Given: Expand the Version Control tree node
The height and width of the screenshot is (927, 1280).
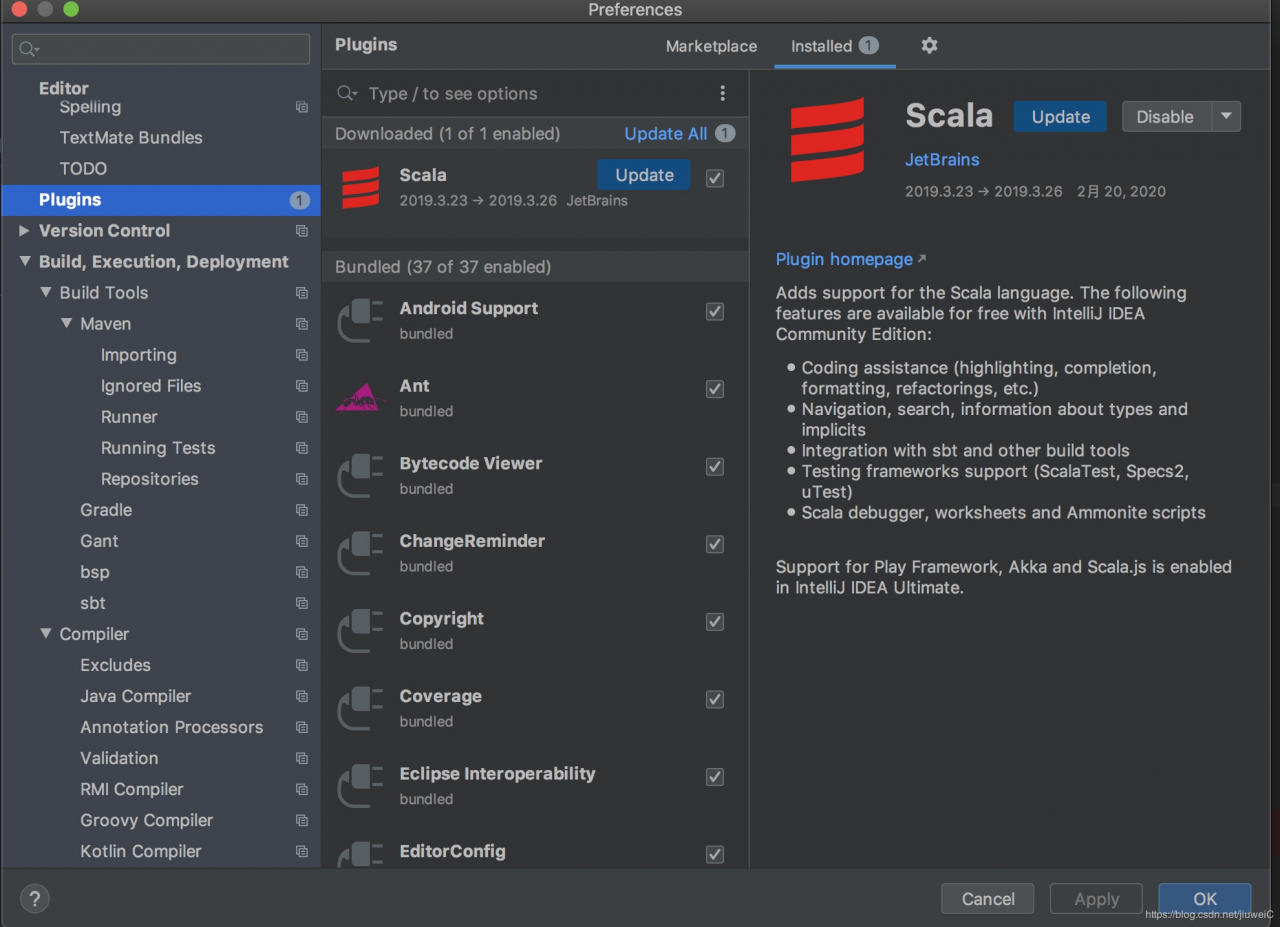Looking at the screenshot, I should 24,231.
